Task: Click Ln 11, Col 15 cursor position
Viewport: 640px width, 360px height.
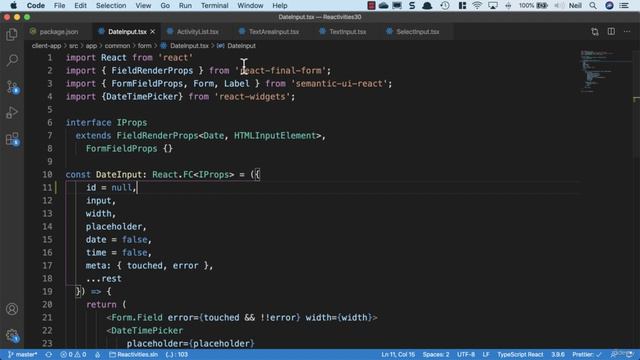Action: coord(398,354)
